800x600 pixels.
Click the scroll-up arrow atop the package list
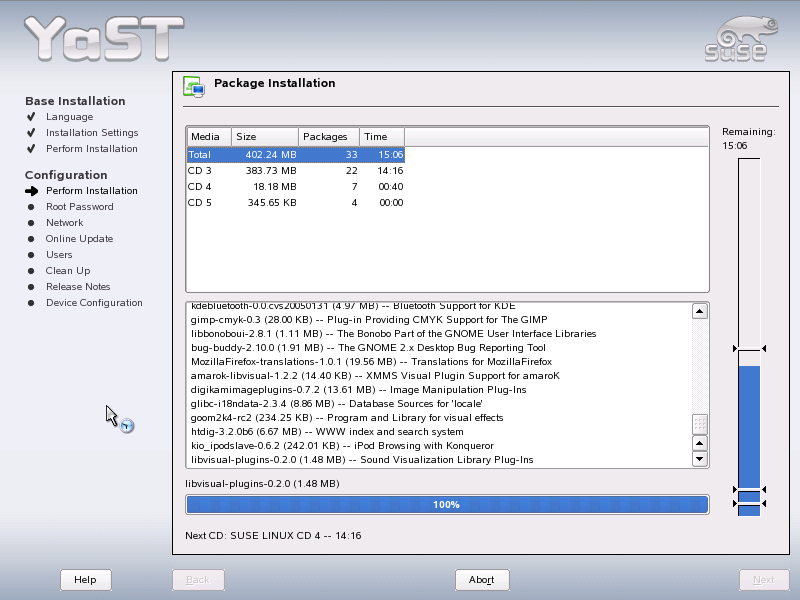click(x=699, y=311)
